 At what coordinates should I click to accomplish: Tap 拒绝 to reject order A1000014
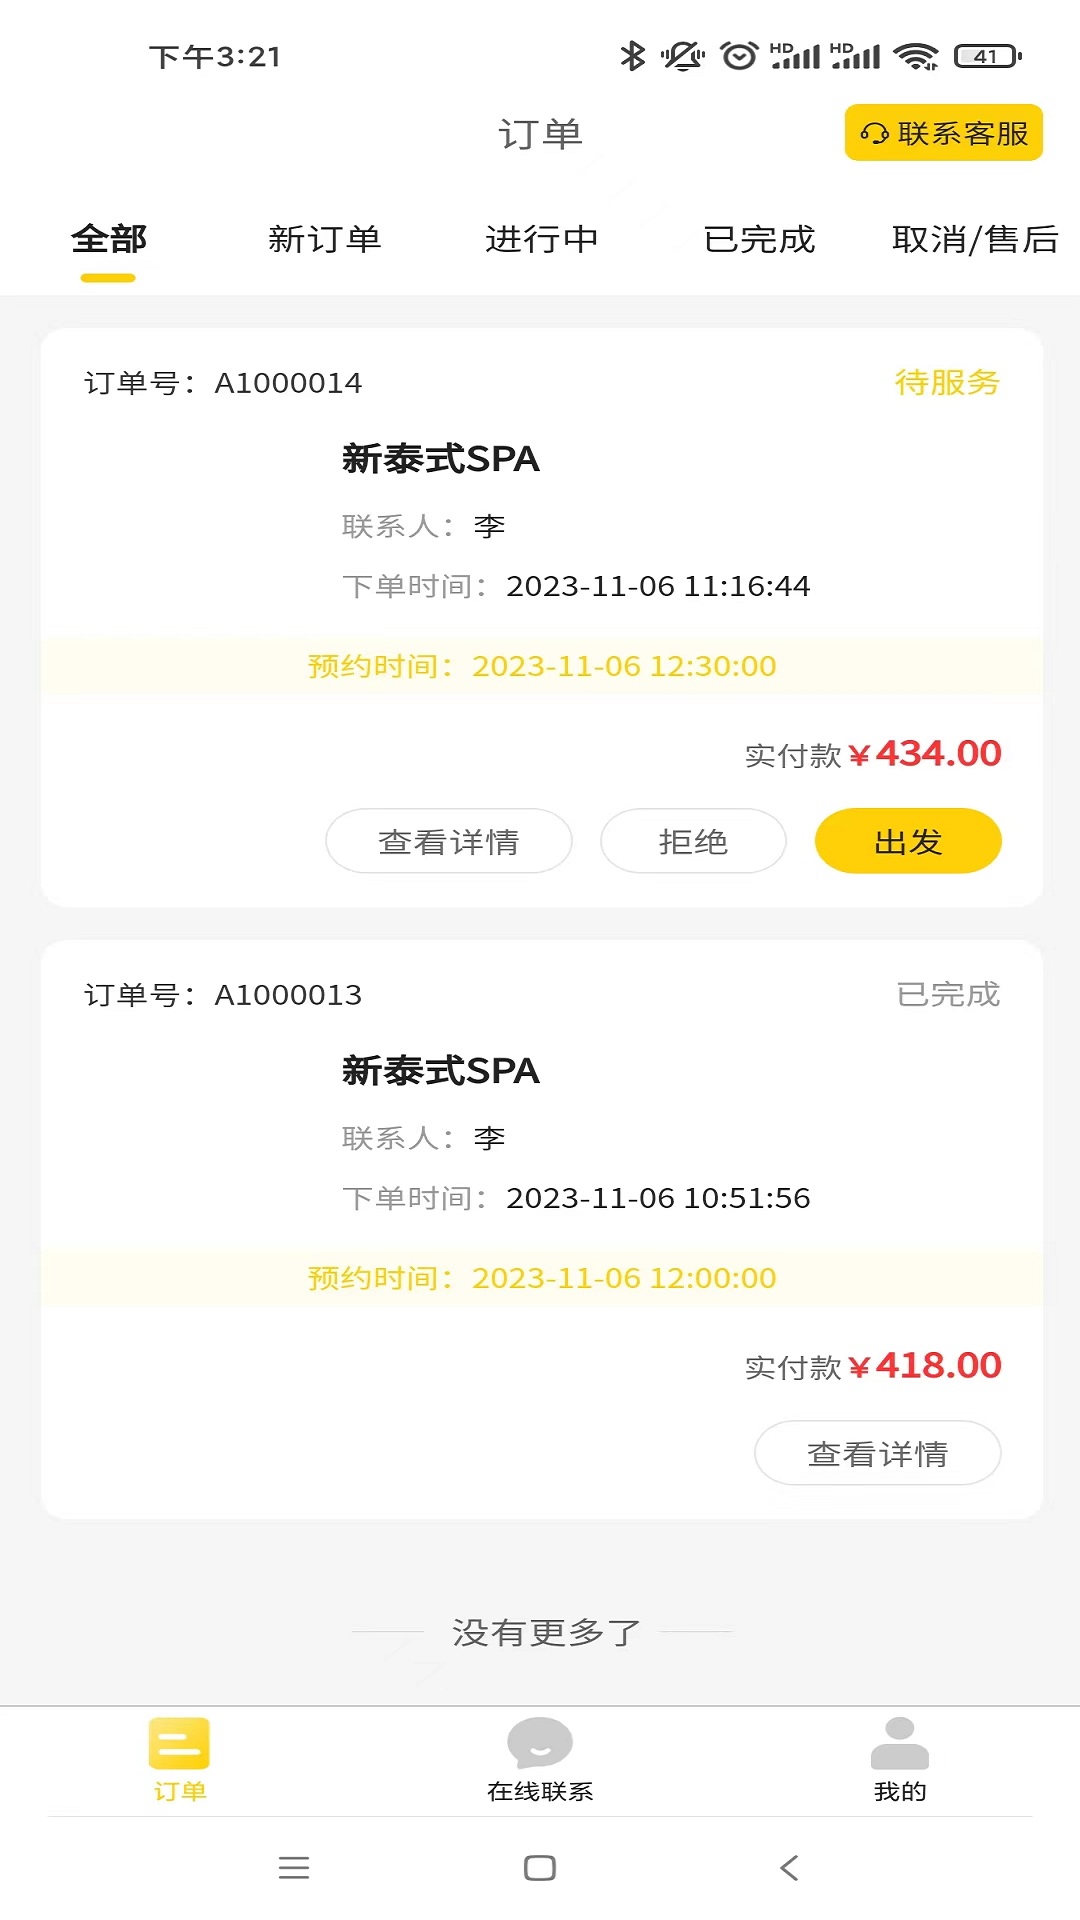point(693,841)
